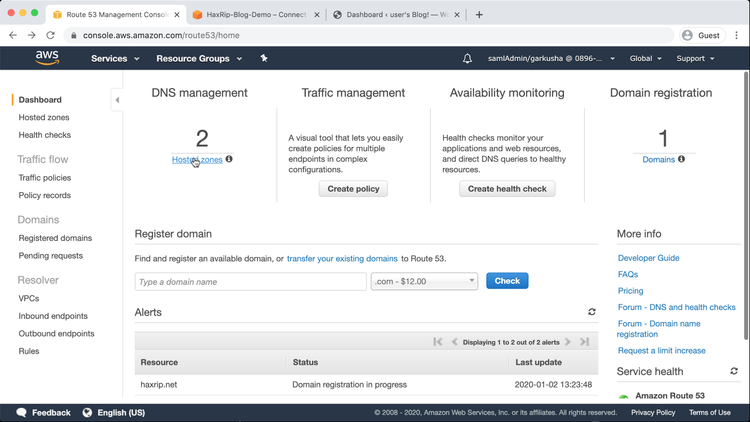
Task: Refresh the Alerts list
Action: 591,313
